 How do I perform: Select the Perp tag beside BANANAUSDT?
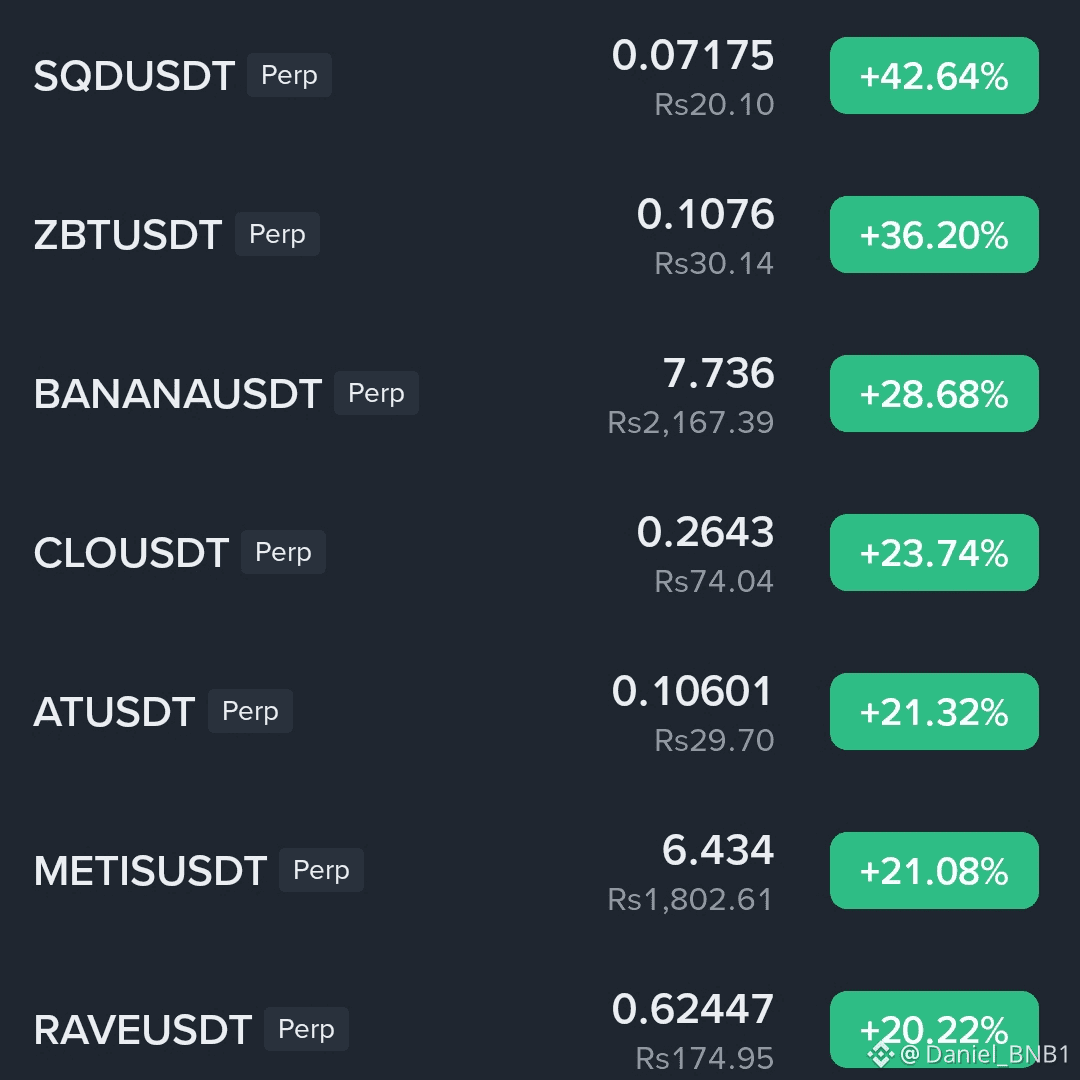pyautogui.click(x=376, y=393)
